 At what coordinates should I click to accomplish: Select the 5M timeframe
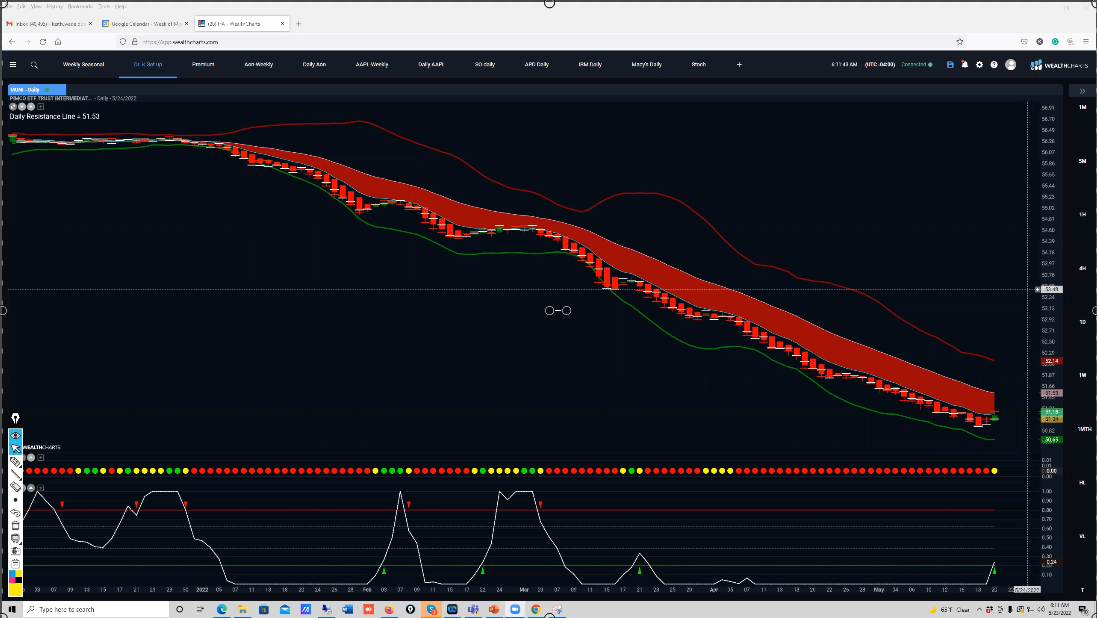(1082, 161)
